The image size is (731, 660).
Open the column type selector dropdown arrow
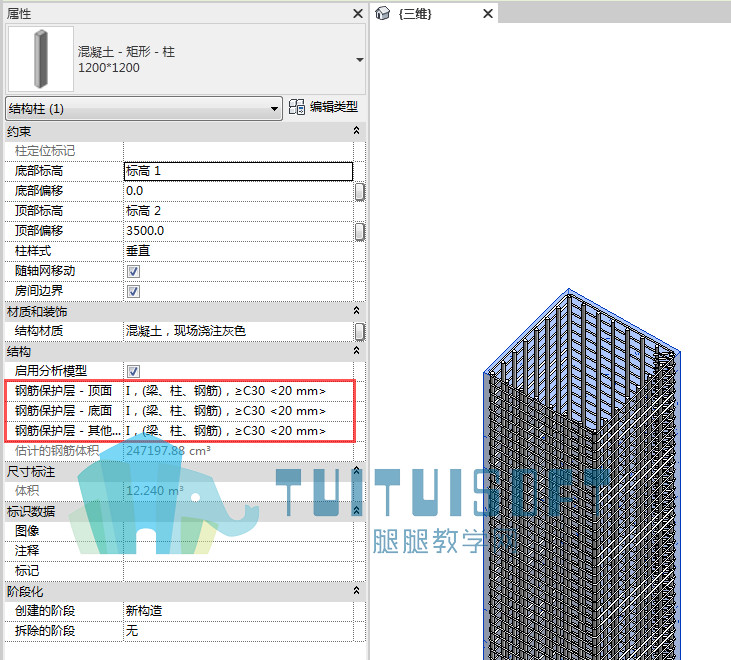(359, 60)
